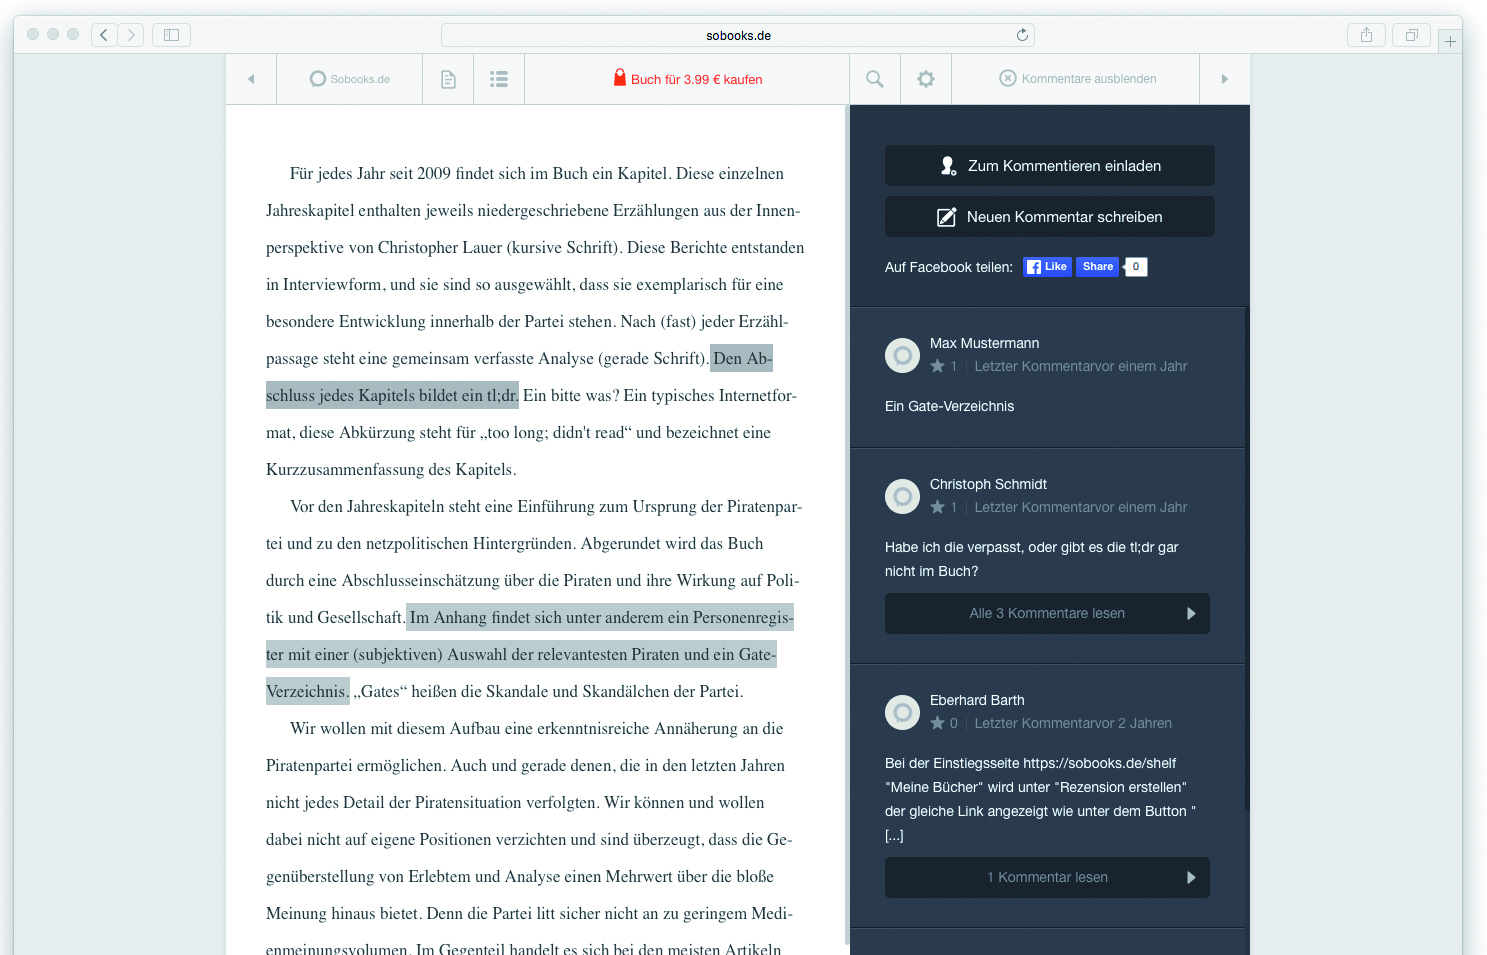Click the sobooks.de address bar
1487x955 pixels.
738,35
